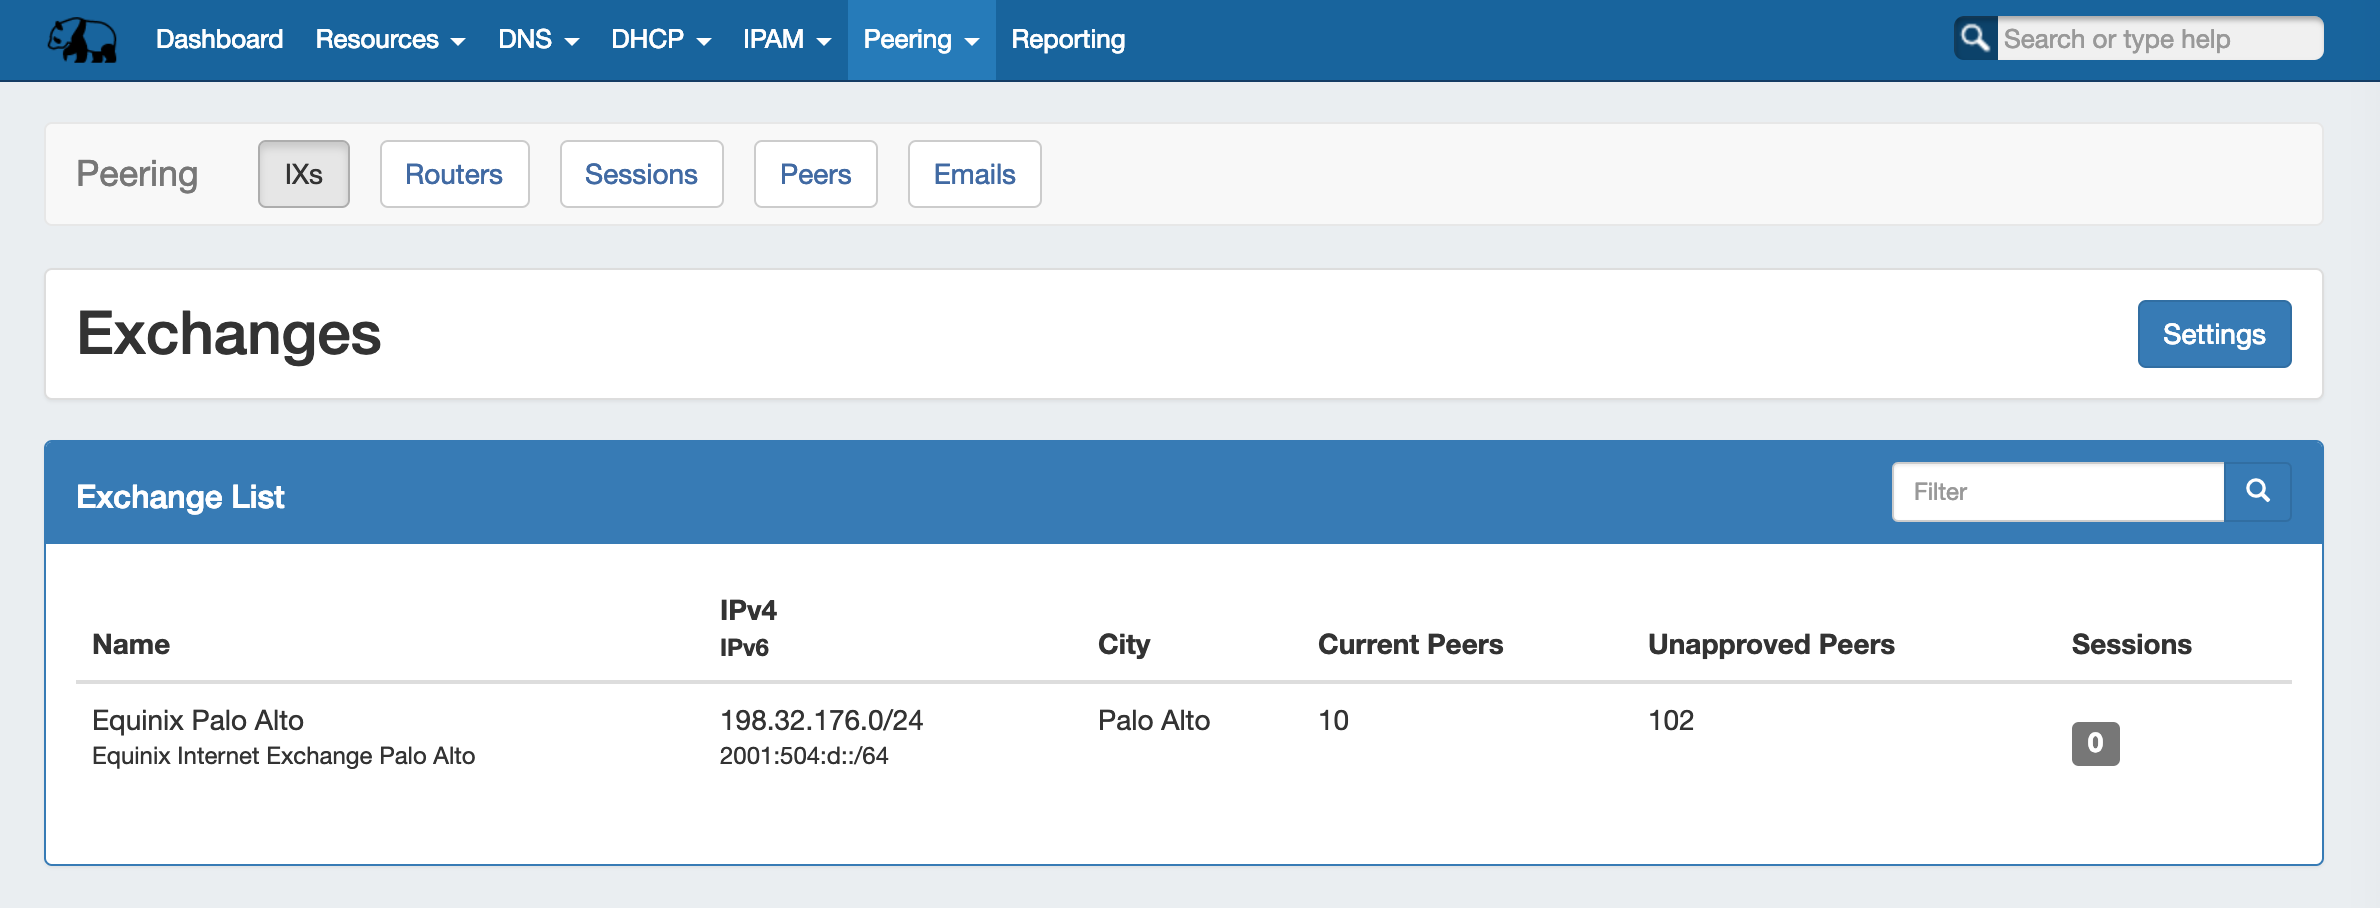Viewport: 2380px width, 908px height.
Task: Open the Peers tab
Action: click(815, 174)
